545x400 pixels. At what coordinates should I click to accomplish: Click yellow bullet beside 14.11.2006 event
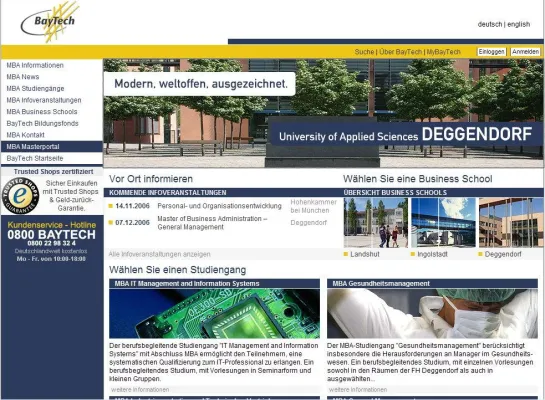tap(111, 206)
